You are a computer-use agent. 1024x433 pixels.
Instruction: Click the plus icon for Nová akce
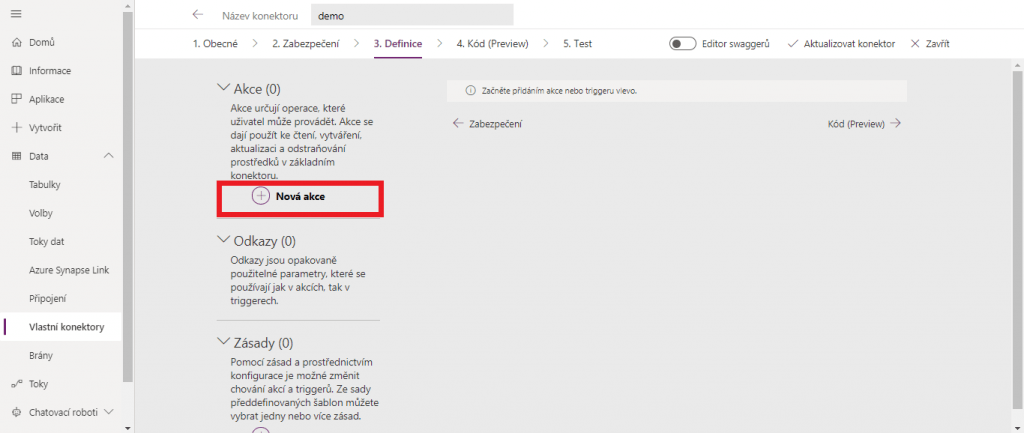[x=260, y=196]
